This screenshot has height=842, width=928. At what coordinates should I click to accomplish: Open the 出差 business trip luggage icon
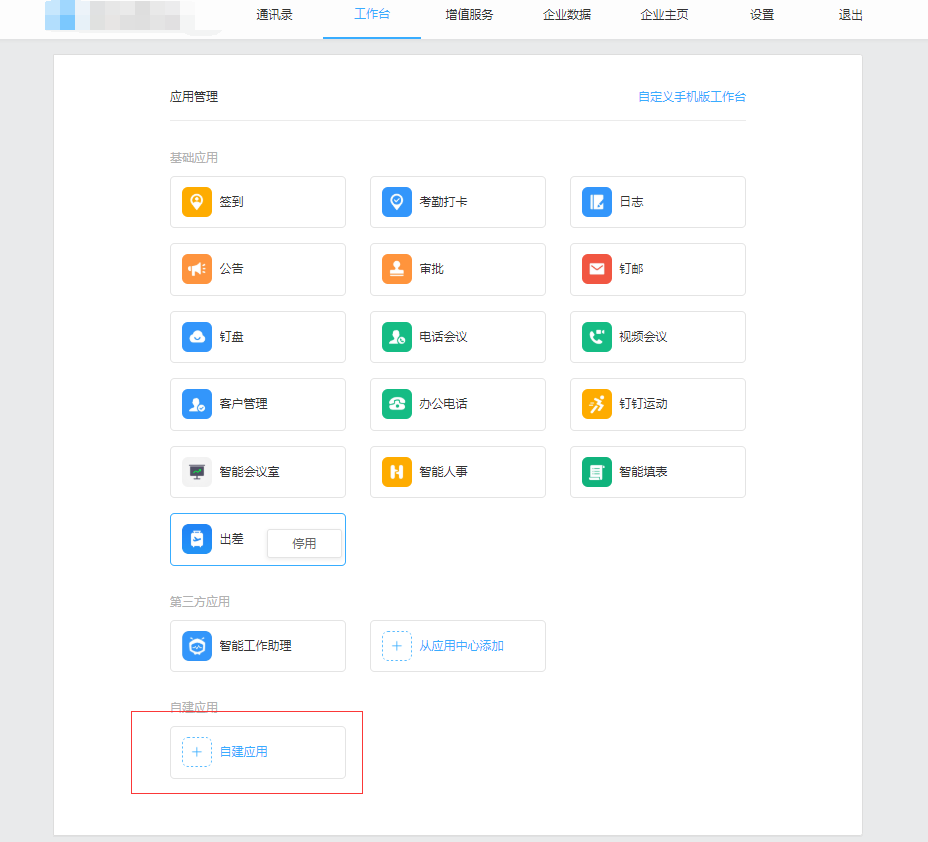coord(196,539)
